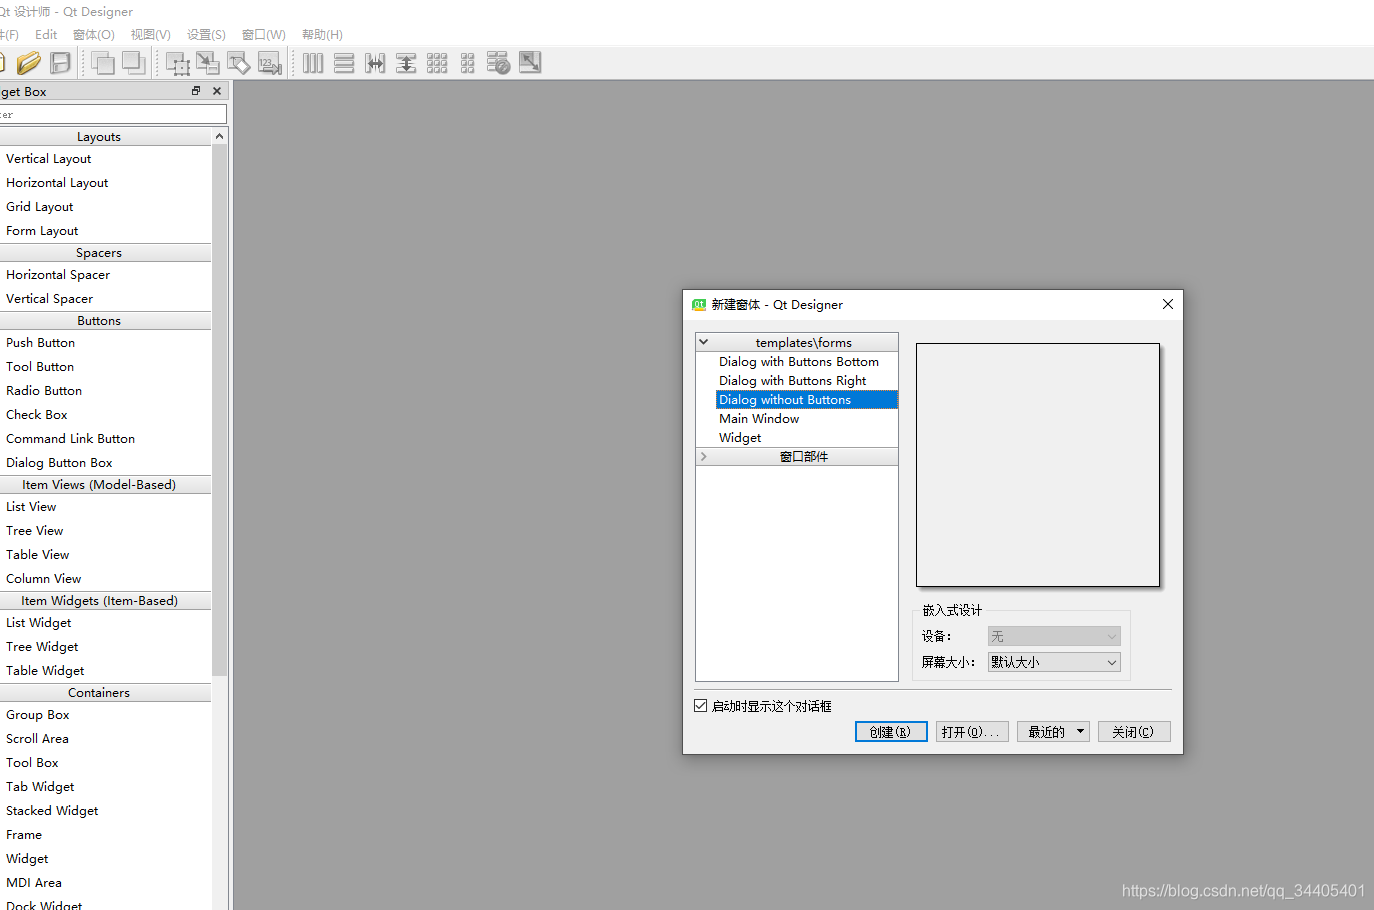Open the 窗口(W) window menu
Screen dimensions: 1374x910
264,34
